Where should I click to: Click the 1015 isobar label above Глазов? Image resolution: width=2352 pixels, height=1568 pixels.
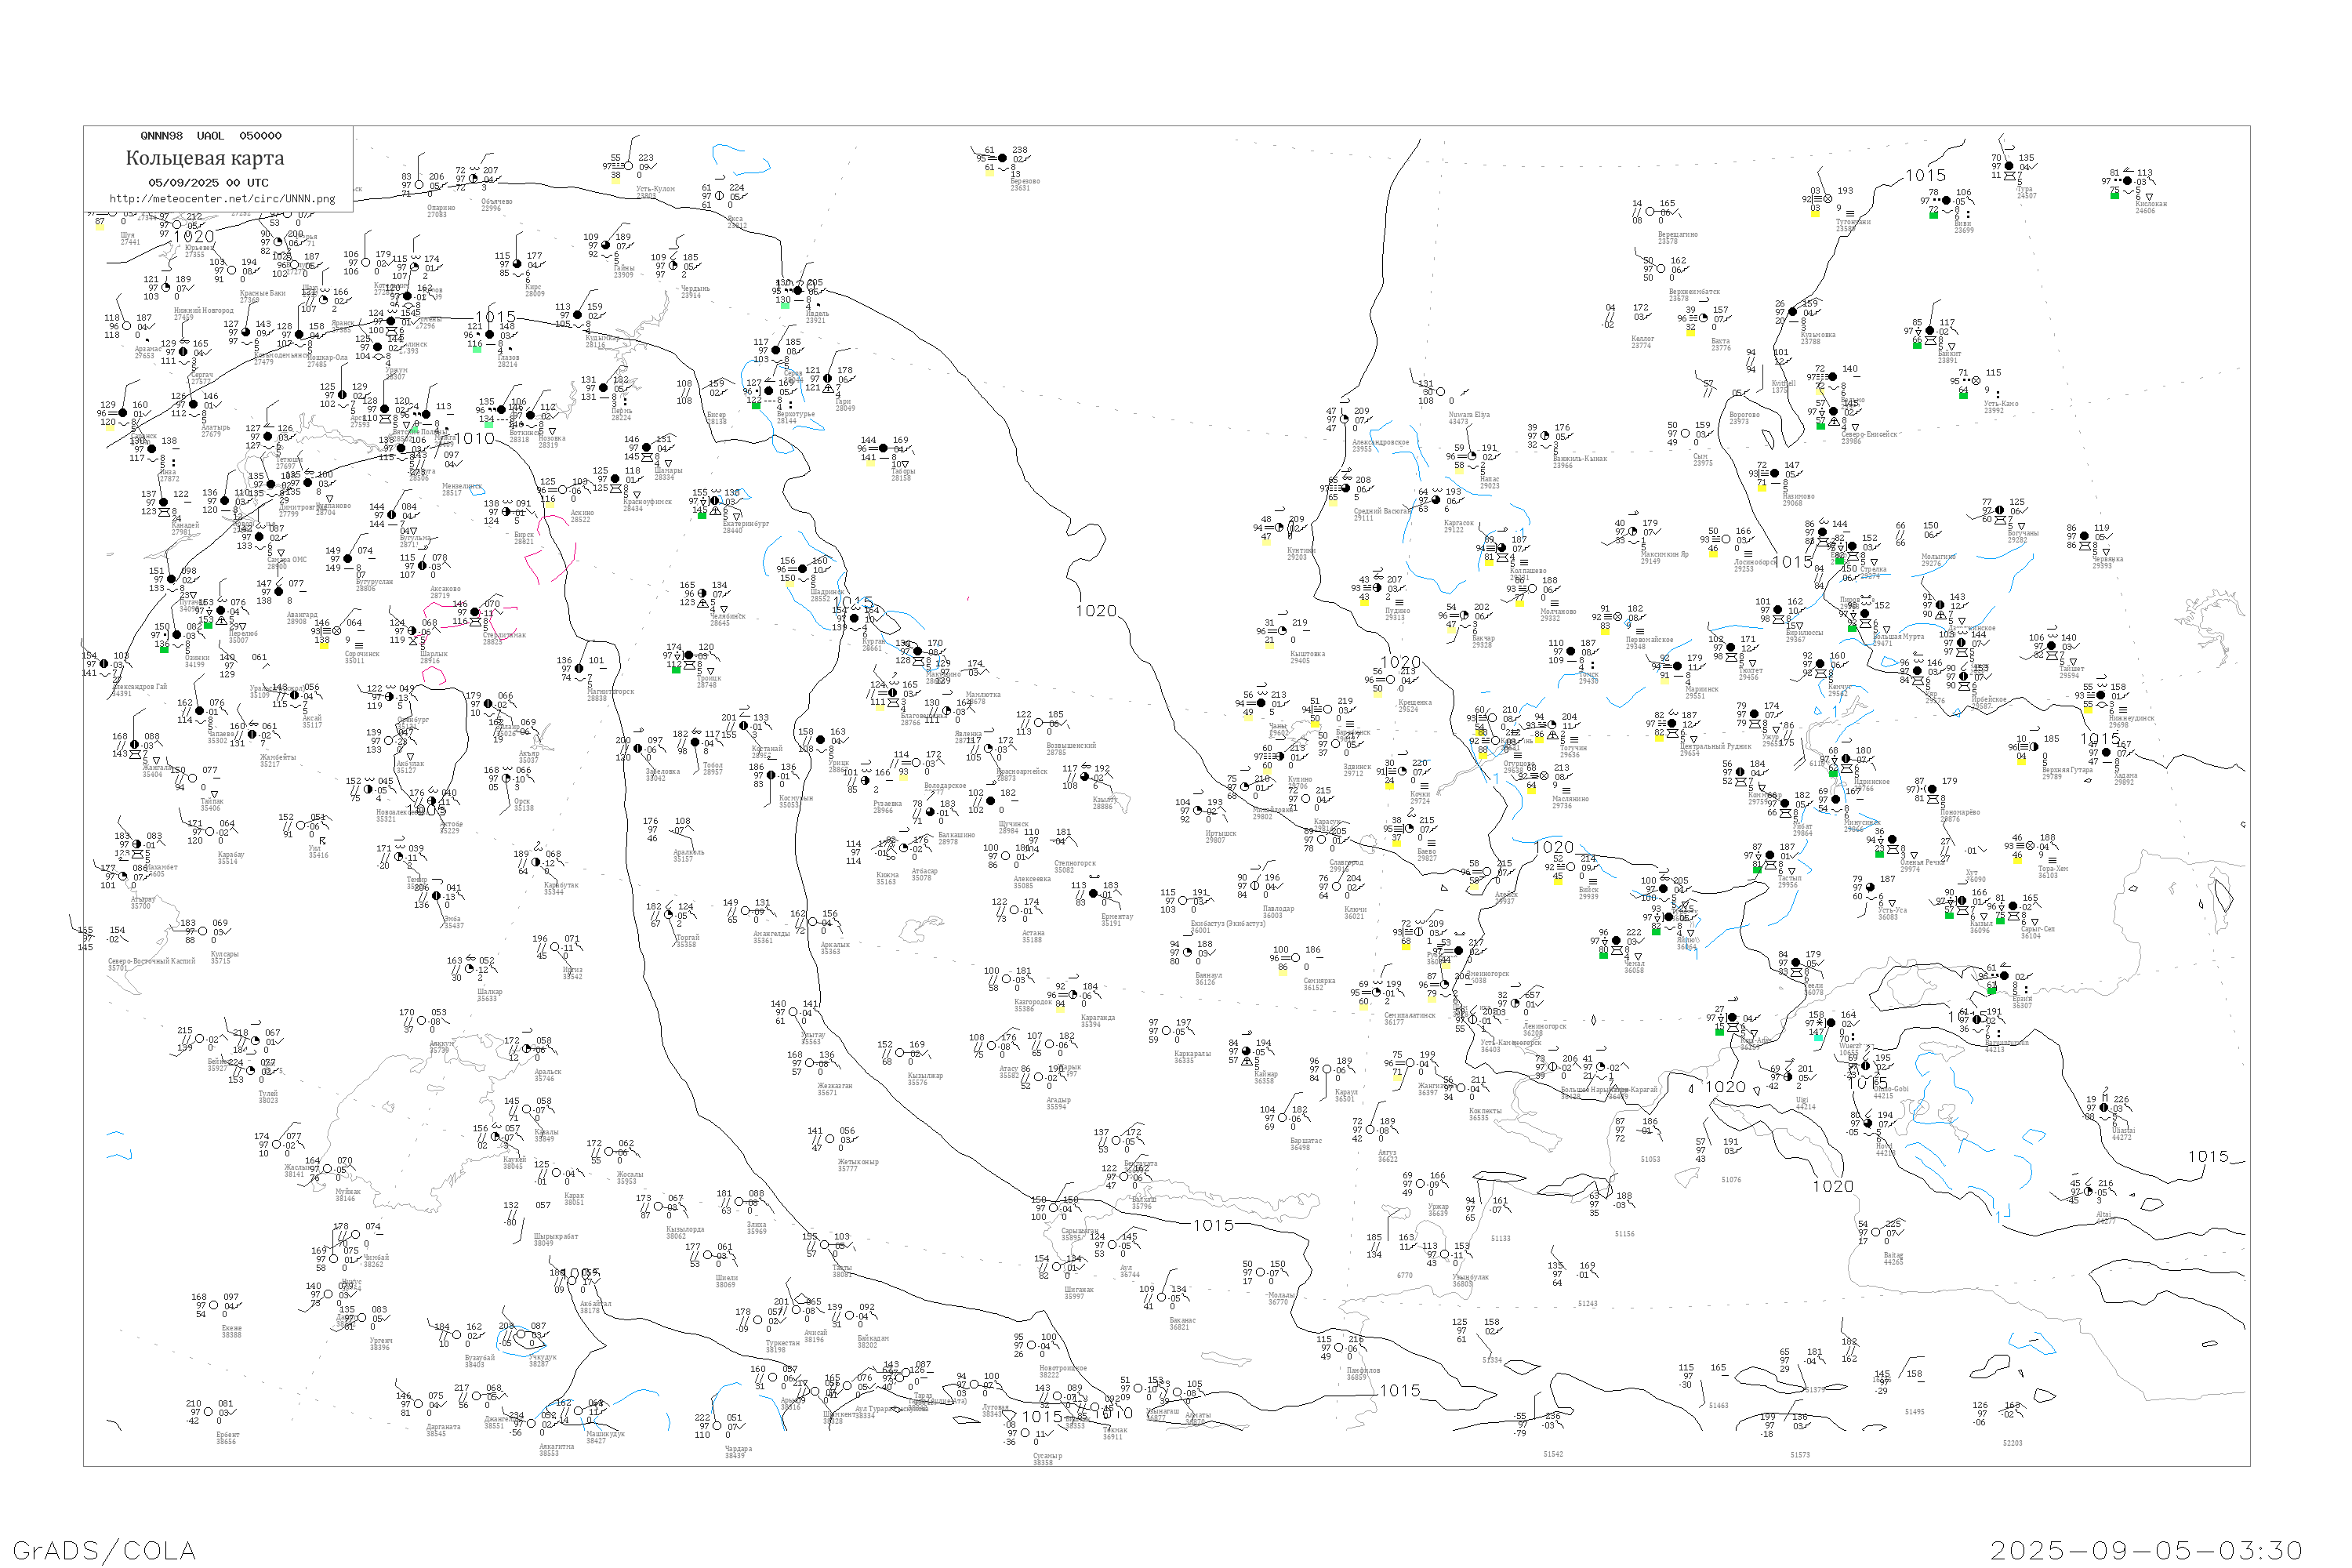coord(495,317)
